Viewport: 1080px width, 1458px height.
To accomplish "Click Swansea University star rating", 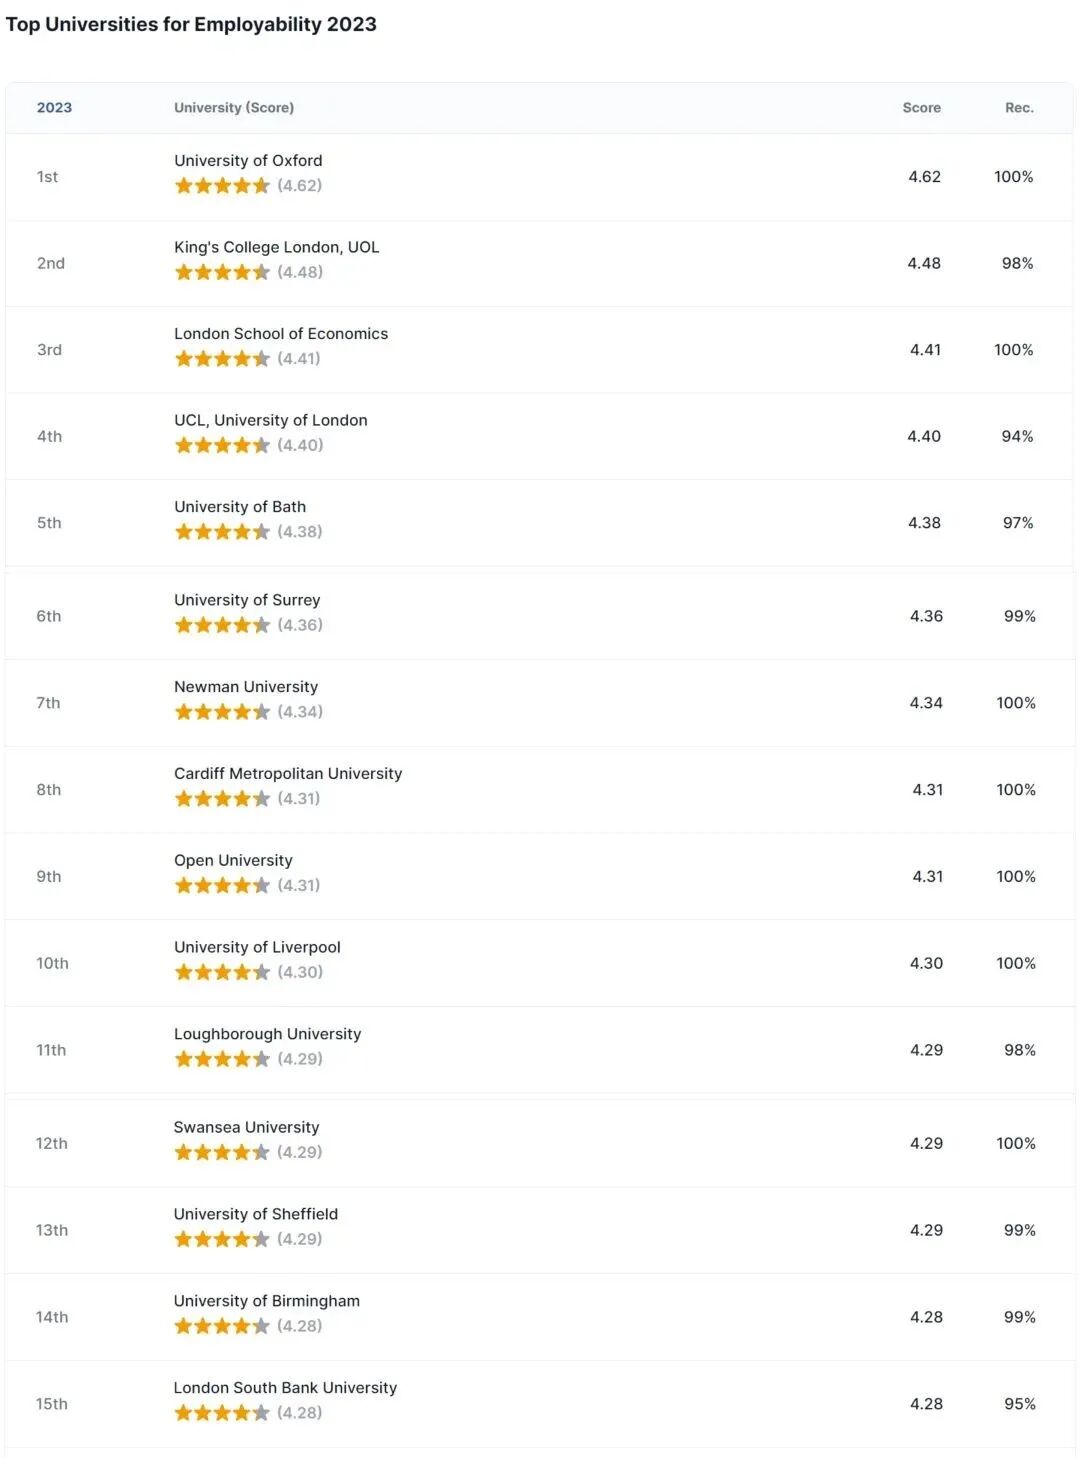I will tap(222, 1153).
